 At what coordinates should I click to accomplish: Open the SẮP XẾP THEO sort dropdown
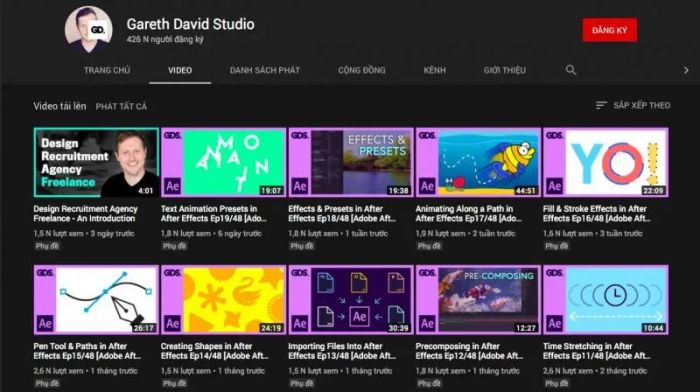coord(633,105)
